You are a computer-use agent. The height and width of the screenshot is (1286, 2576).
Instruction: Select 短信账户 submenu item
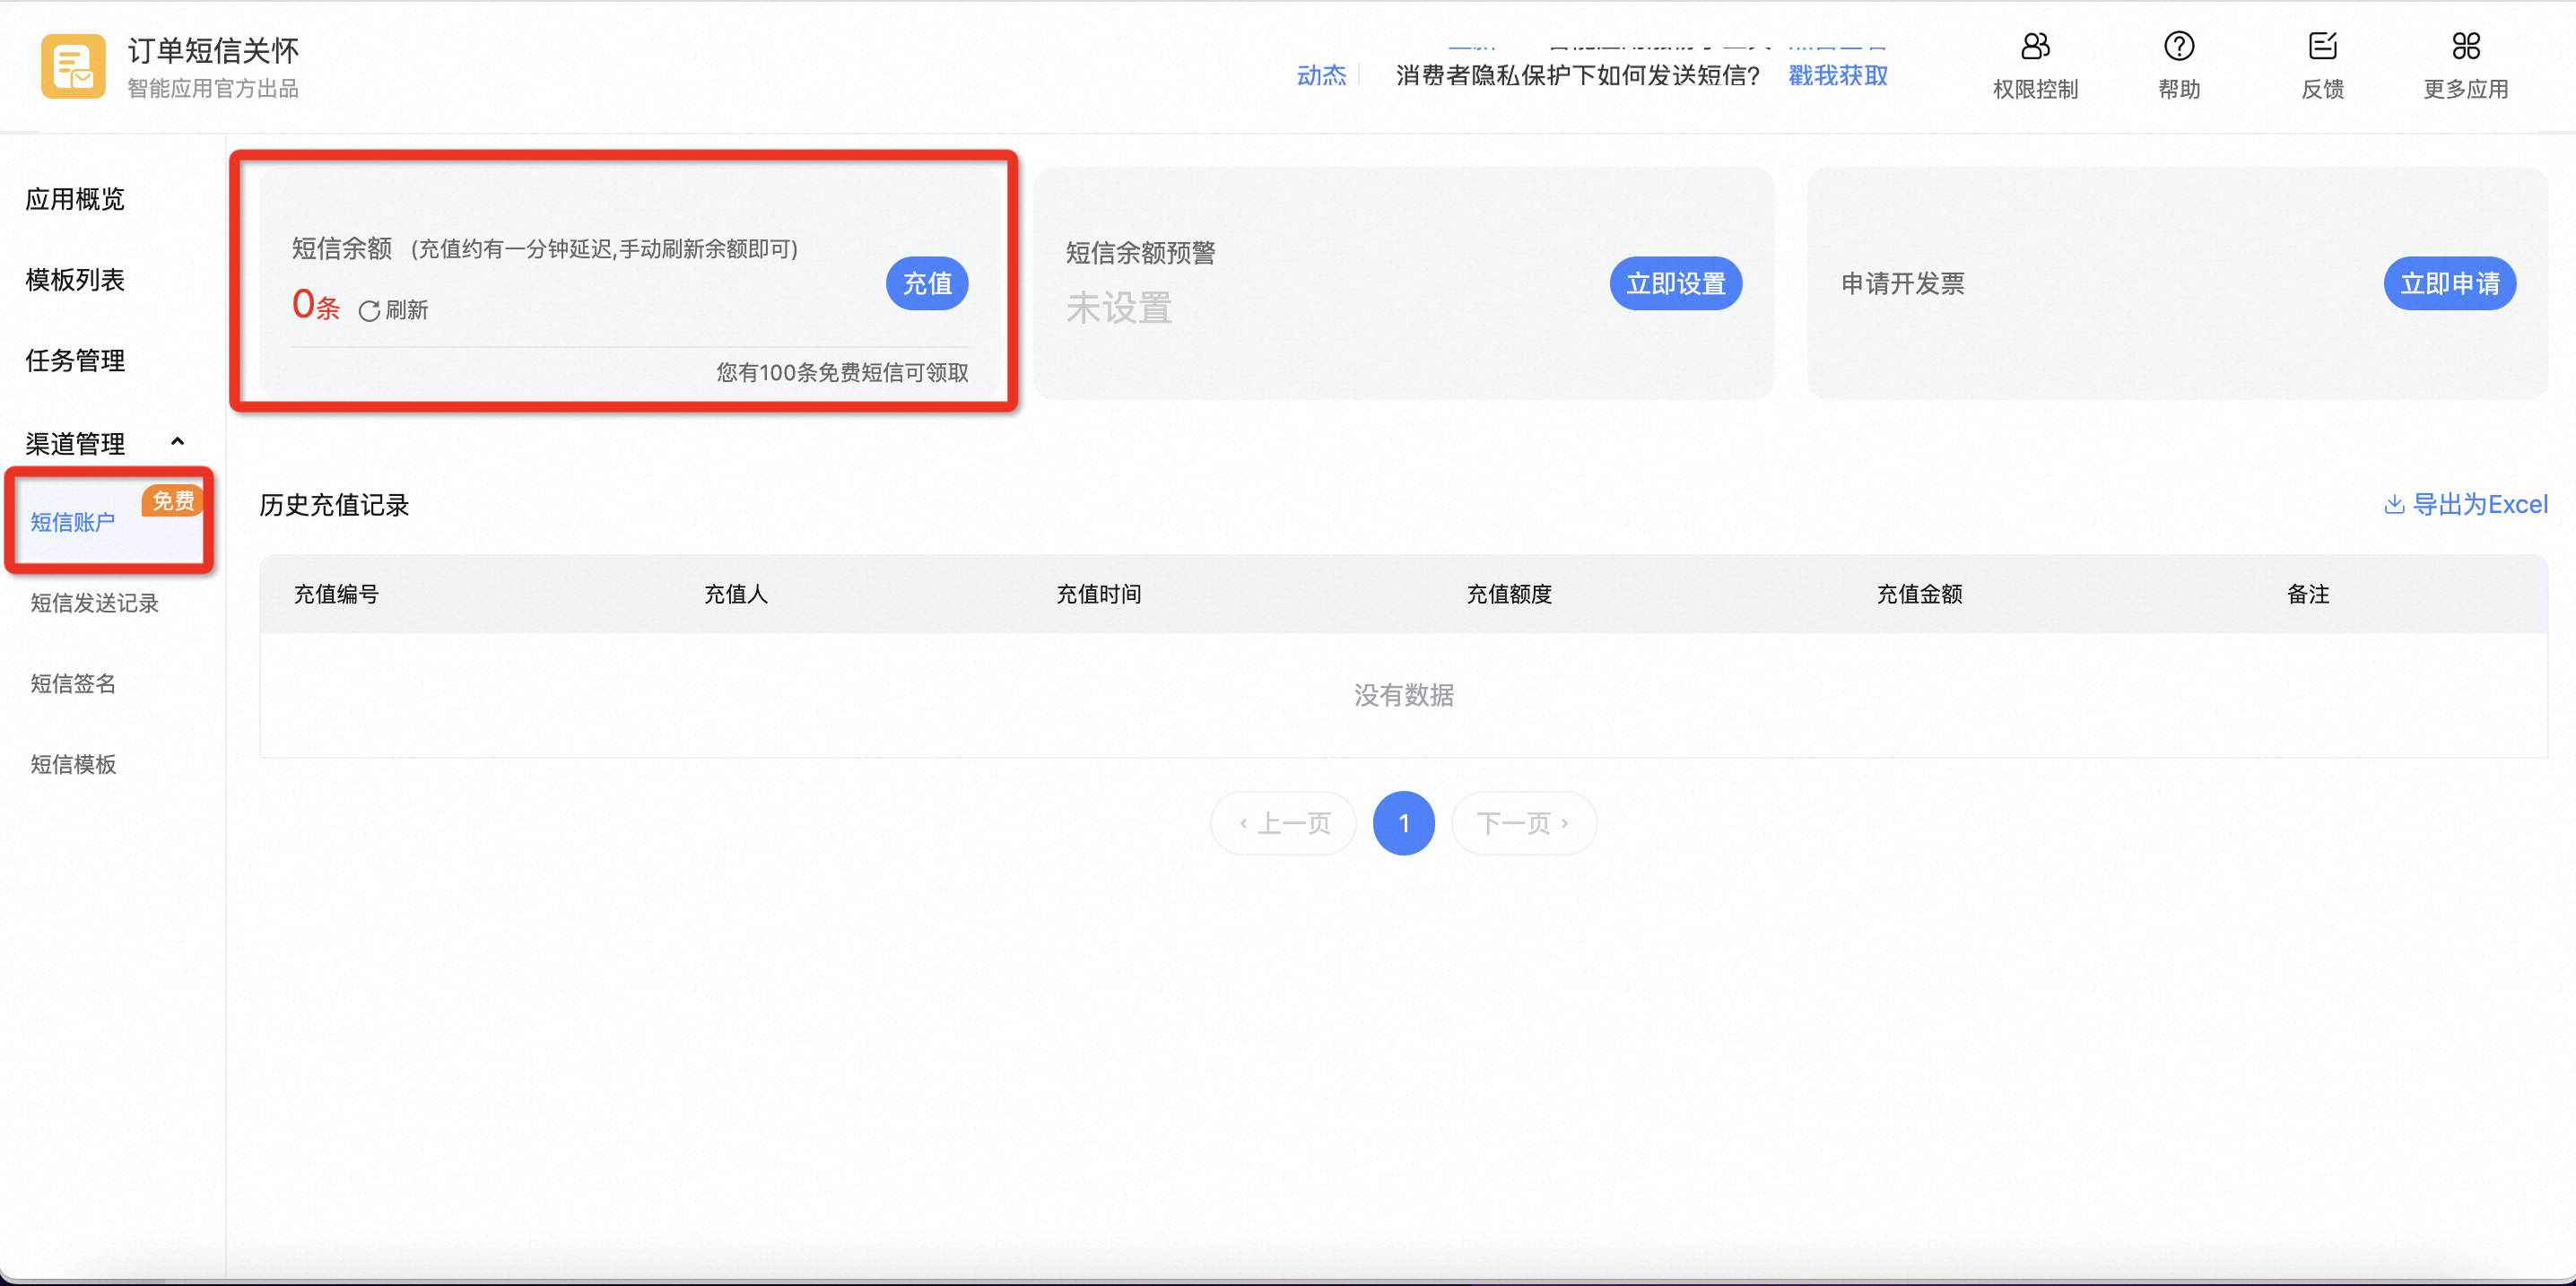(73, 522)
